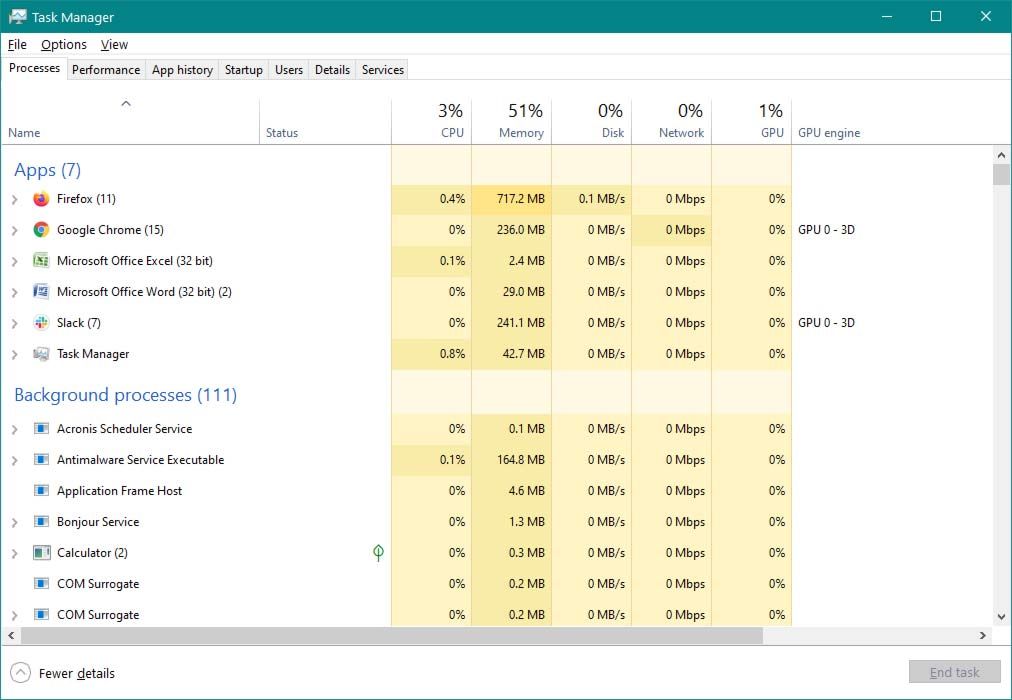The width and height of the screenshot is (1012, 700).
Task: Sort processes by Memory column
Action: 512,121
